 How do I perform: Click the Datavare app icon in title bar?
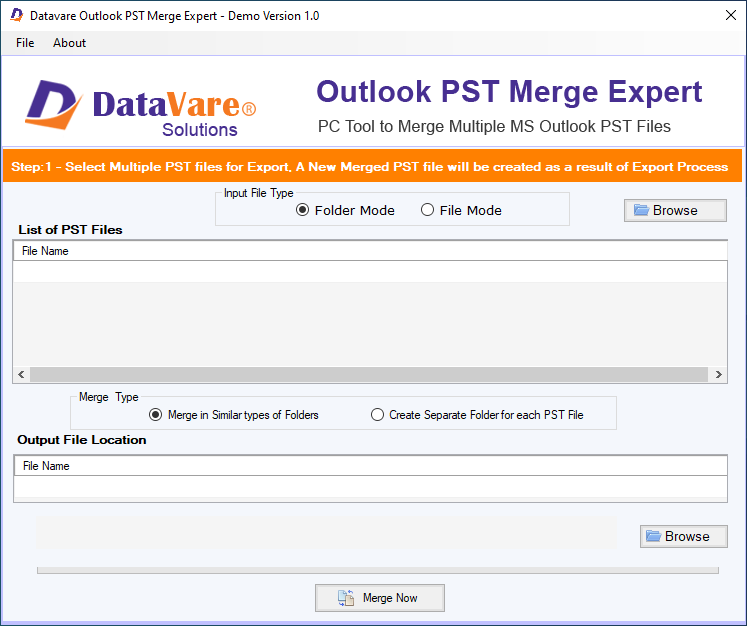(16, 16)
